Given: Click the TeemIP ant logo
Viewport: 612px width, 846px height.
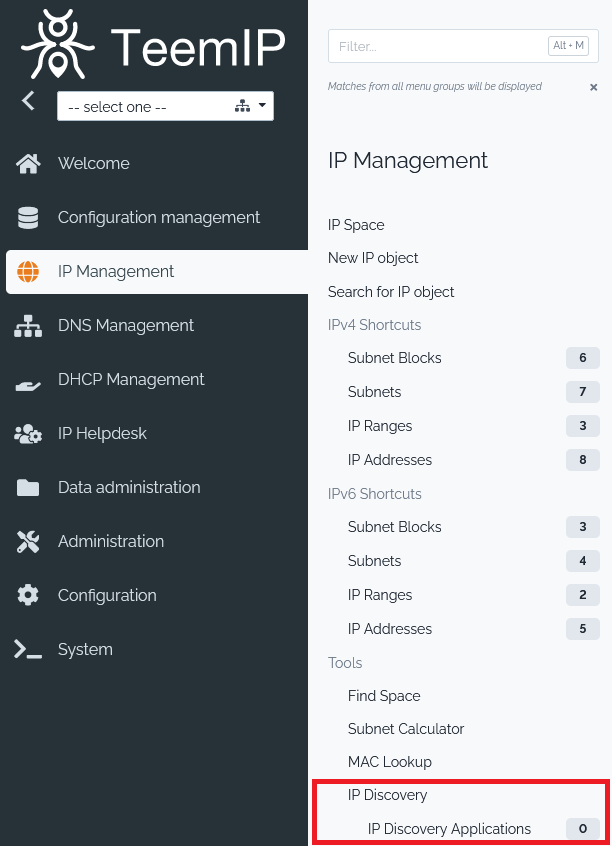Looking at the screenshot, I should (x=58, y=45).
